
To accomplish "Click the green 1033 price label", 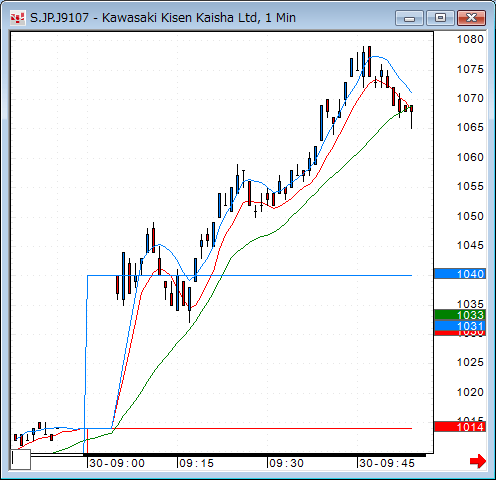I will [460, 315].
